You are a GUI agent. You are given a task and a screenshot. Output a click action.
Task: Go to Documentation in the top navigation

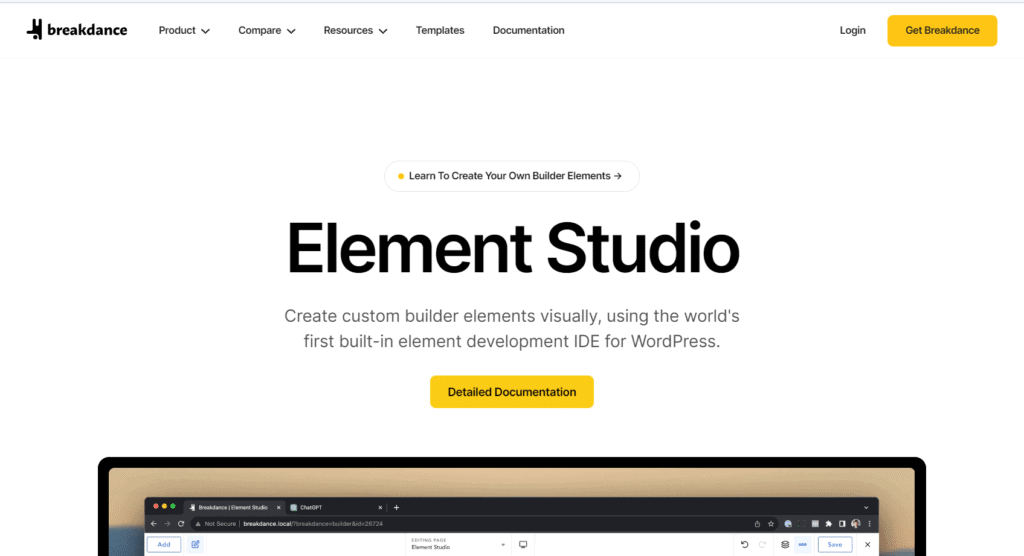[528, 30]
